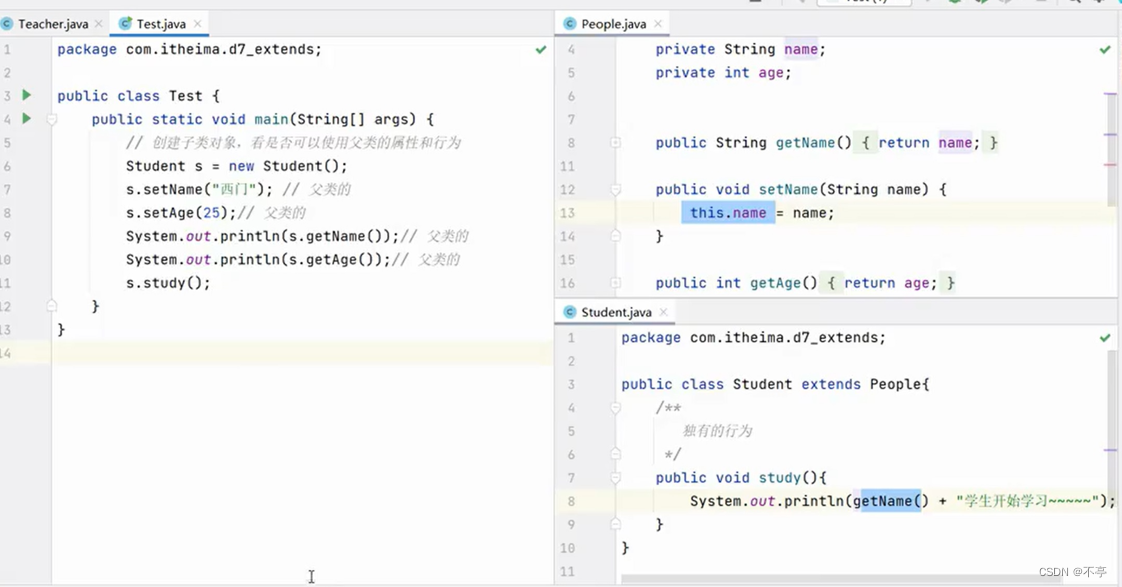Click the Debug icon next to Run
Viewport: 1122px width, 587px height.
pyautogui.click(x=979, y=5)
